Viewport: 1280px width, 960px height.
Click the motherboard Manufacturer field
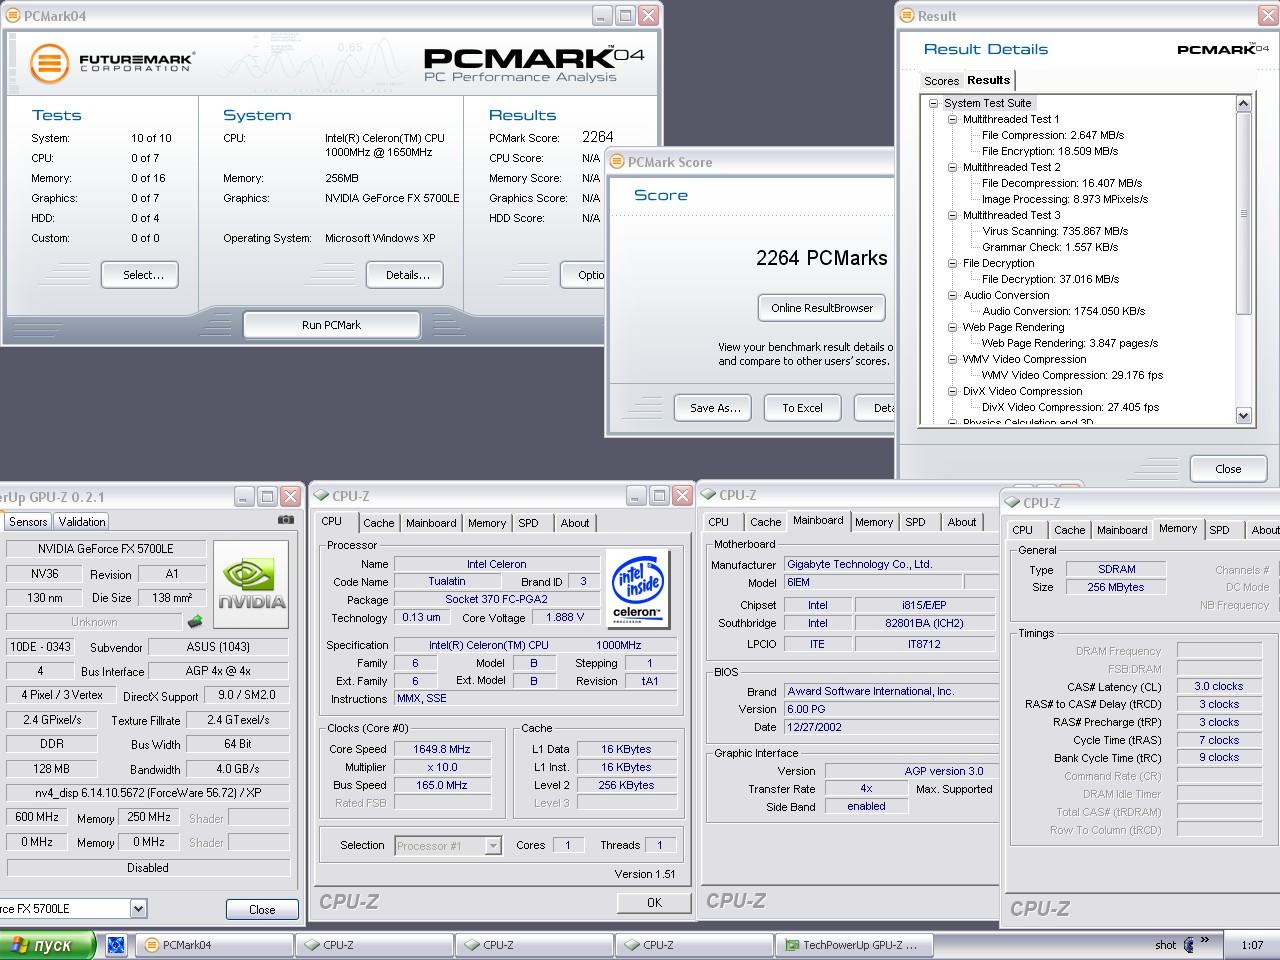(x=890, y=564)
